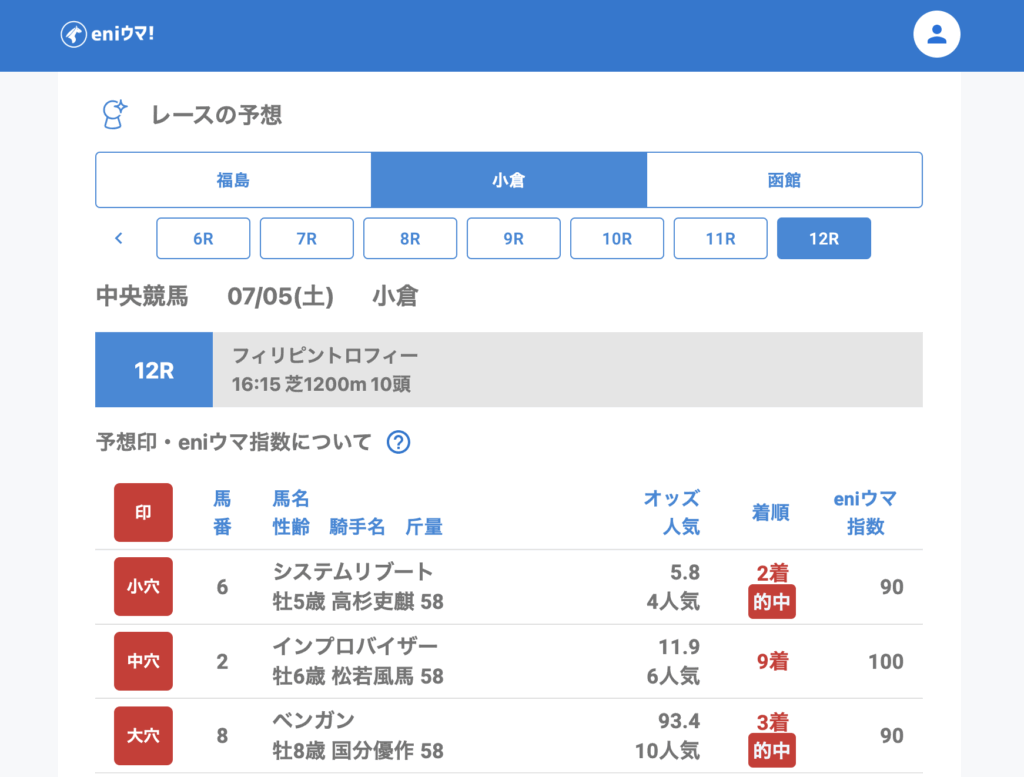Select race 7R

coord(306,238)
